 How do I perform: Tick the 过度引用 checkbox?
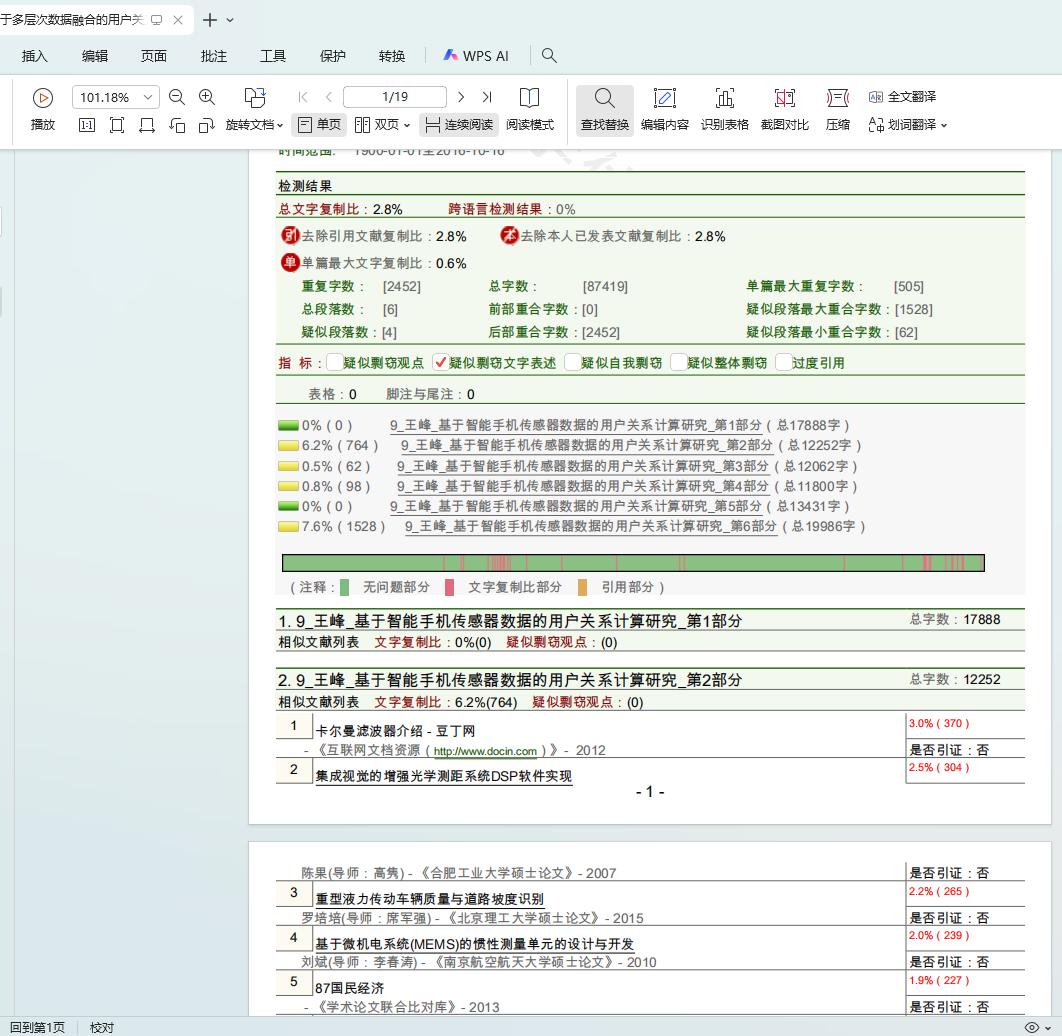coord(783,362)
